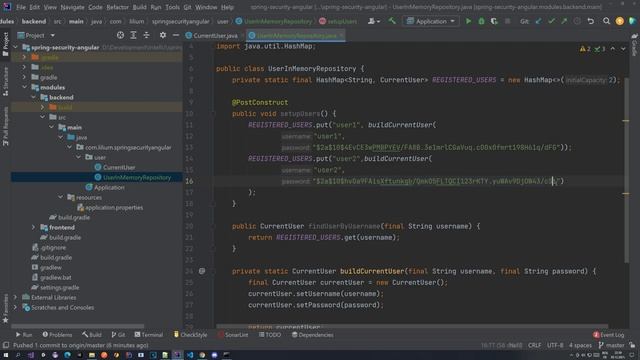640x360 pixels.
Task: Click the warnings count indicator
Action: (585, 49)
